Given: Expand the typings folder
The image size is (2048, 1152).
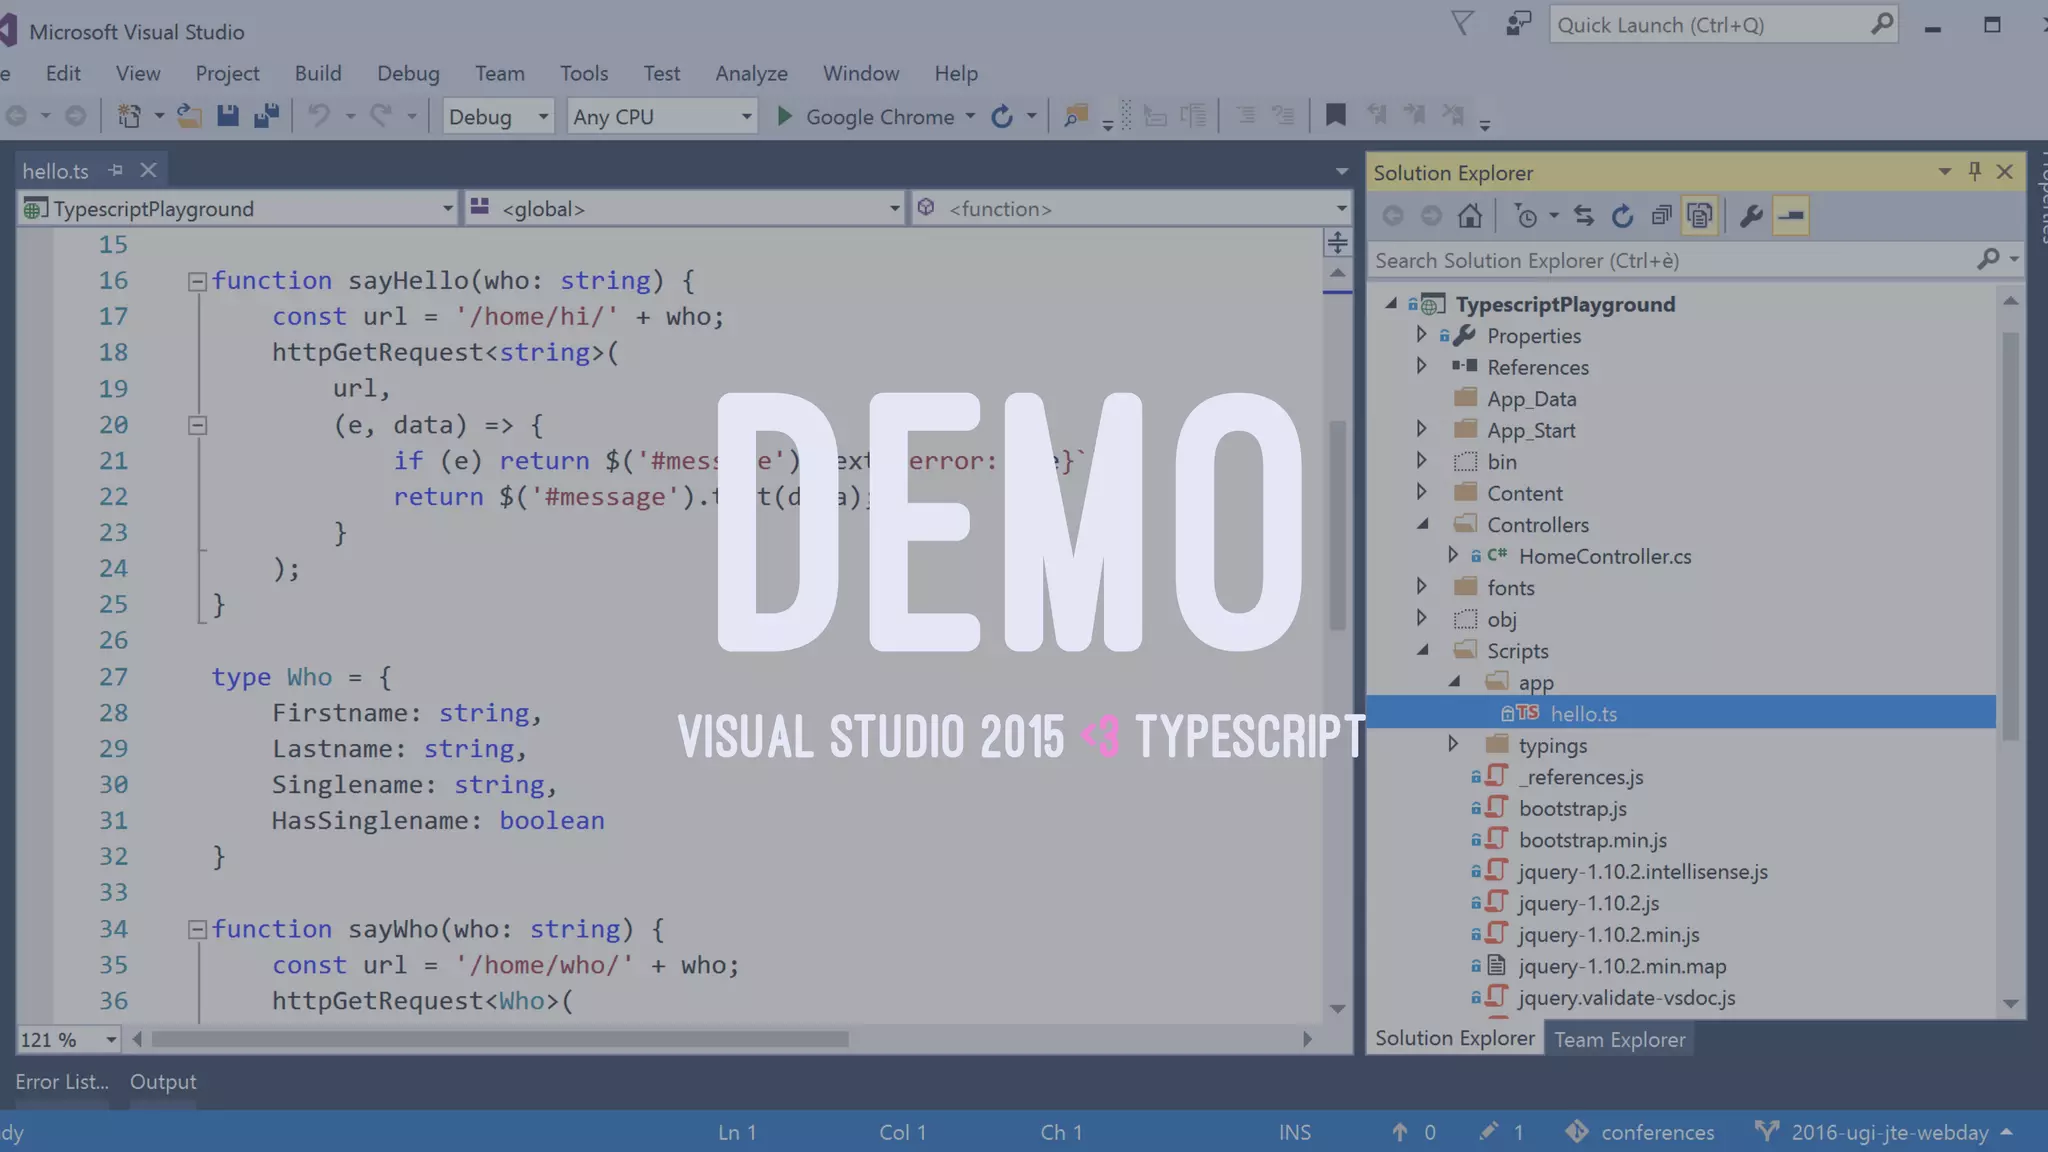Looking at the screenshot, I should coord(1453,744).
